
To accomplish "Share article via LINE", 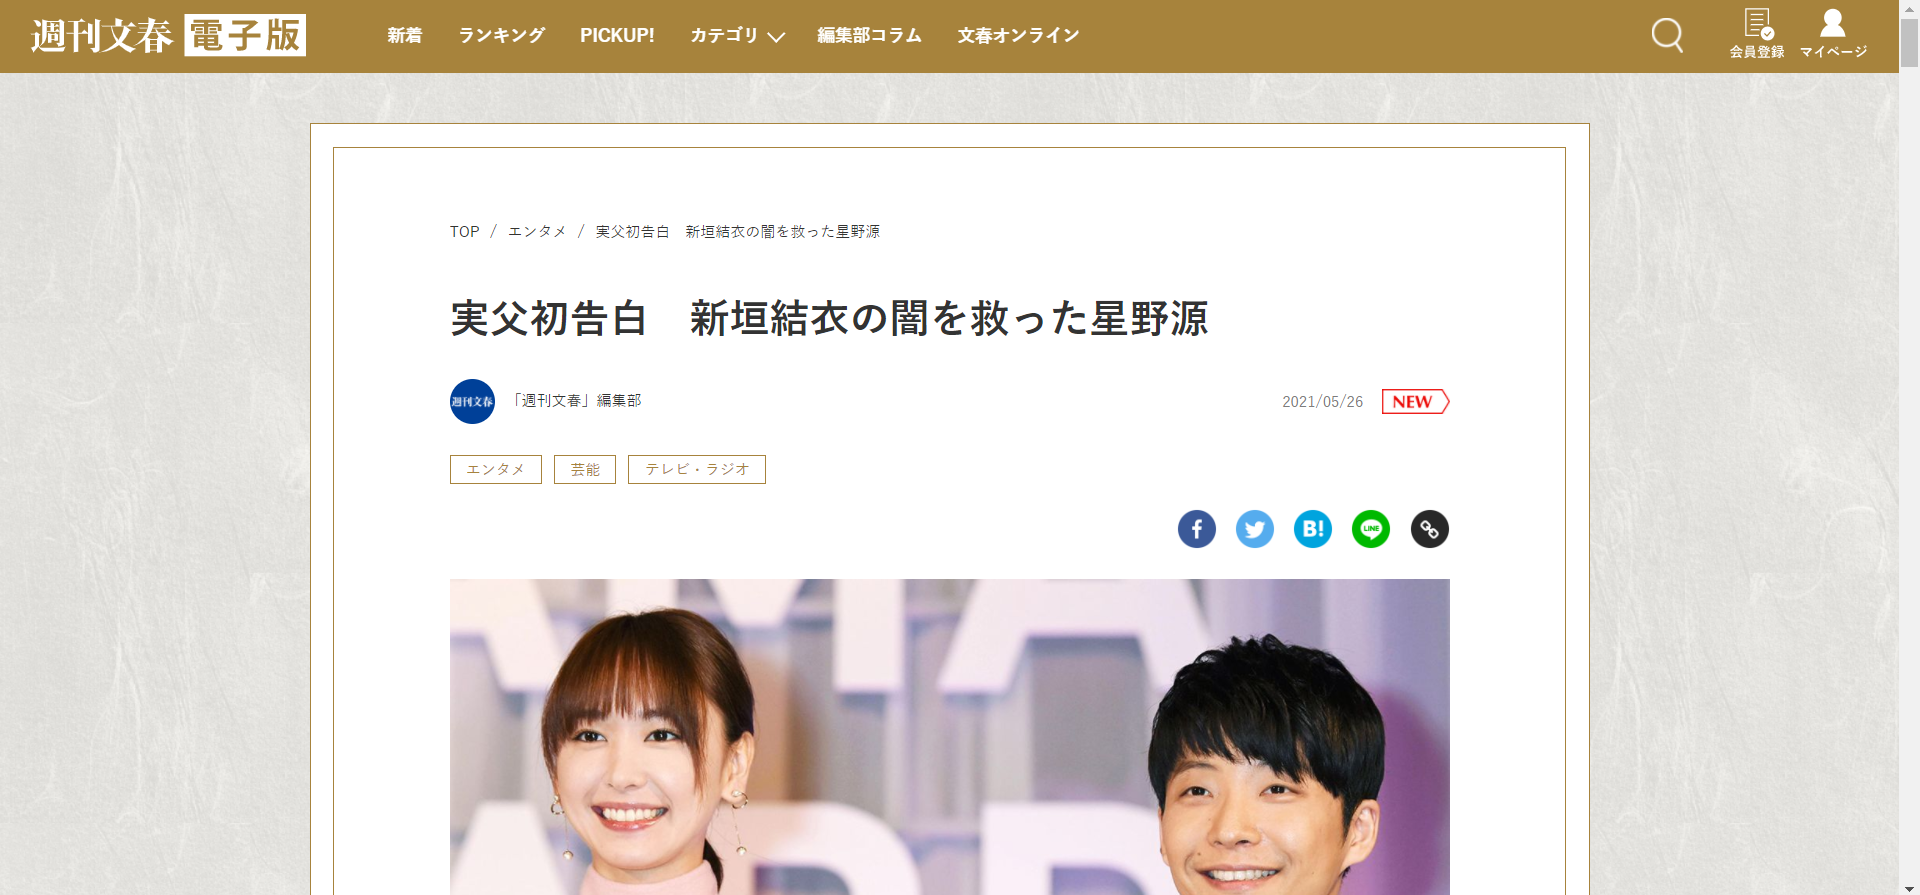I will (x=1371, y=529).
